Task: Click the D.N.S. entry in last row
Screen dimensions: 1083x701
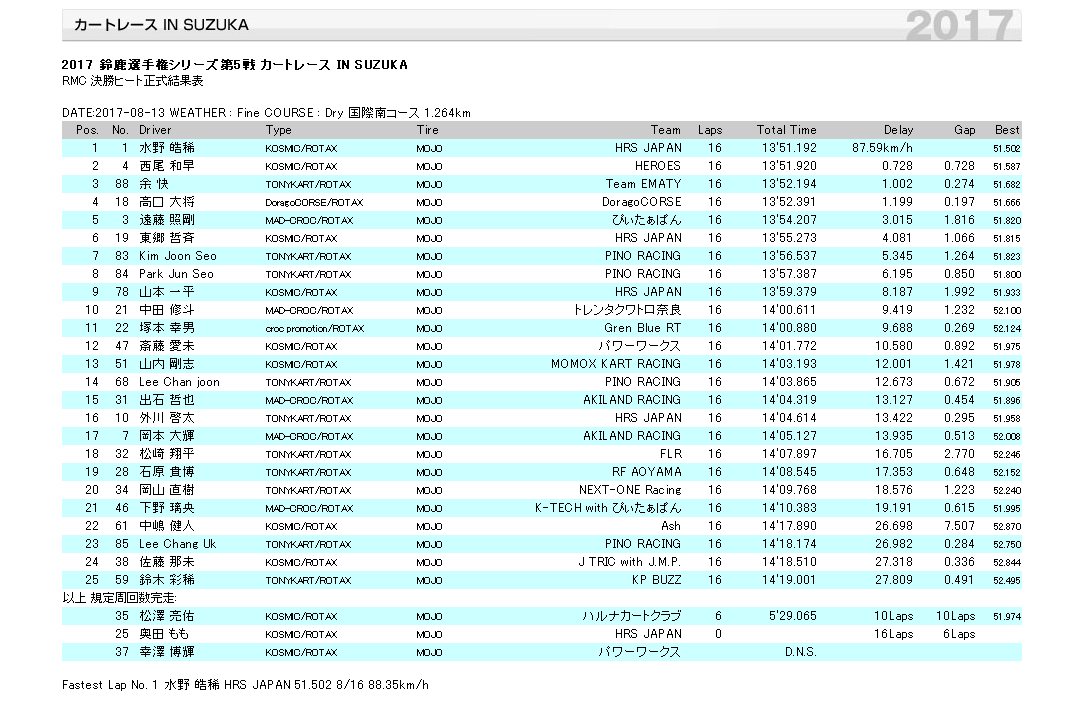Action: pos(800,652)
